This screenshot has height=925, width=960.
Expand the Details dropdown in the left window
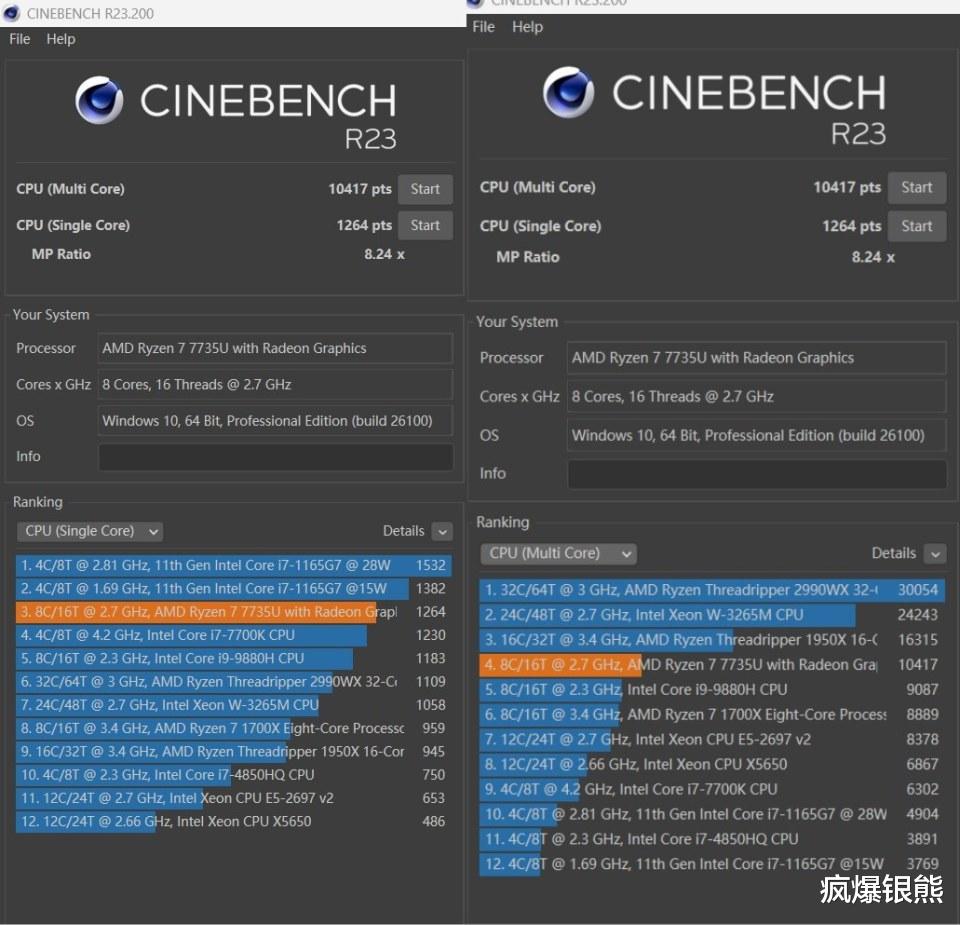(x=442, y=531)
